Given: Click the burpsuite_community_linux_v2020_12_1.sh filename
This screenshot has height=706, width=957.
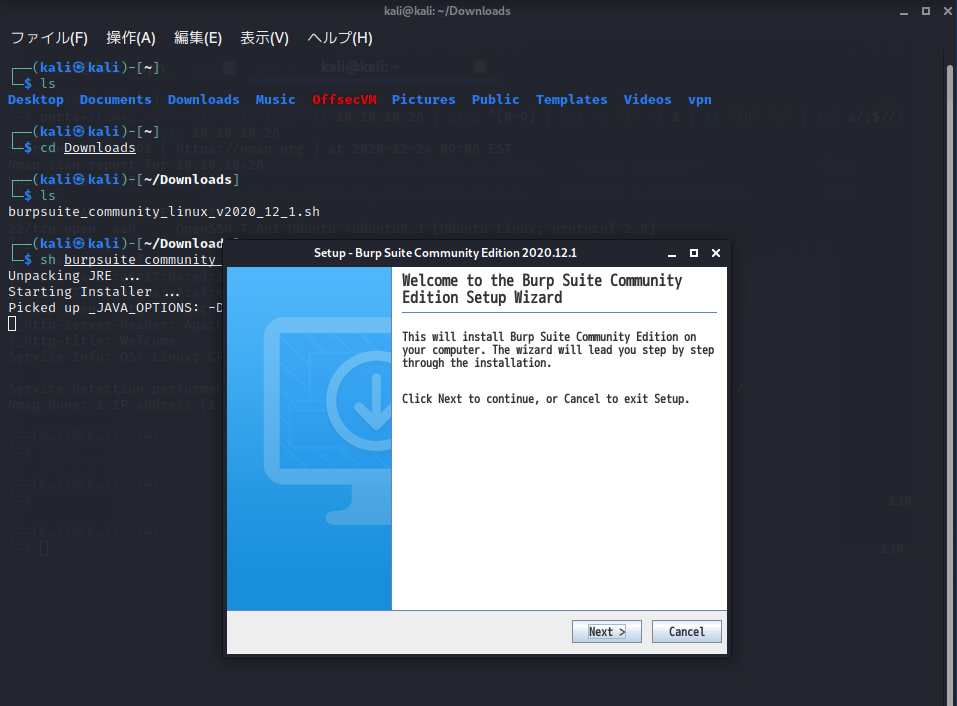Looking at the screenshot, I should [164, 212].
